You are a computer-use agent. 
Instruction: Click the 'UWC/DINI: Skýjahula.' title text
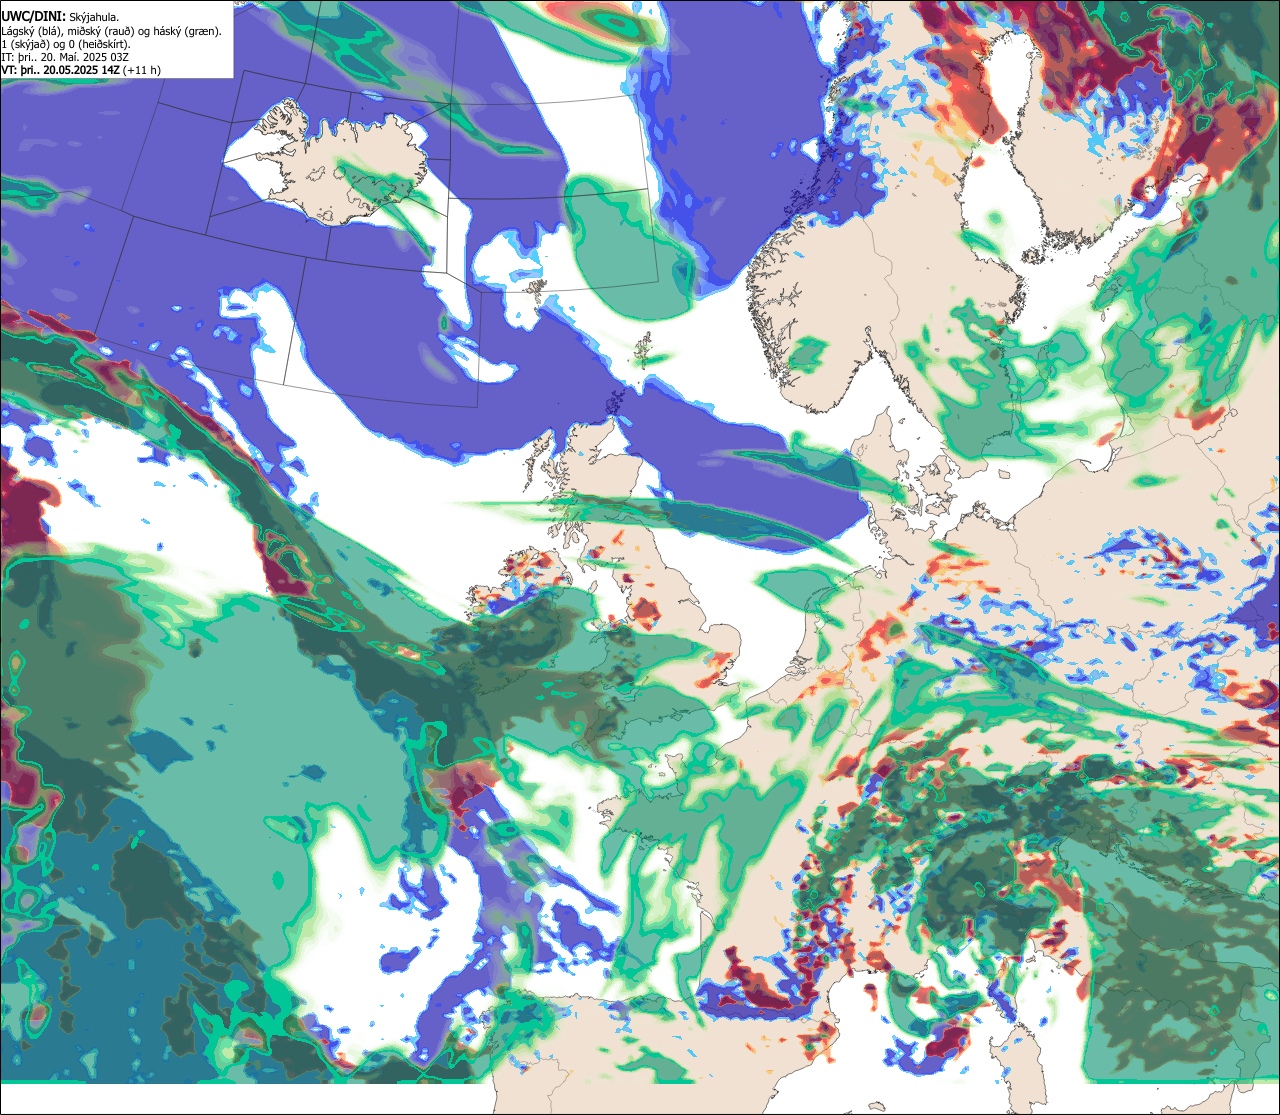(x=60, y=16)
